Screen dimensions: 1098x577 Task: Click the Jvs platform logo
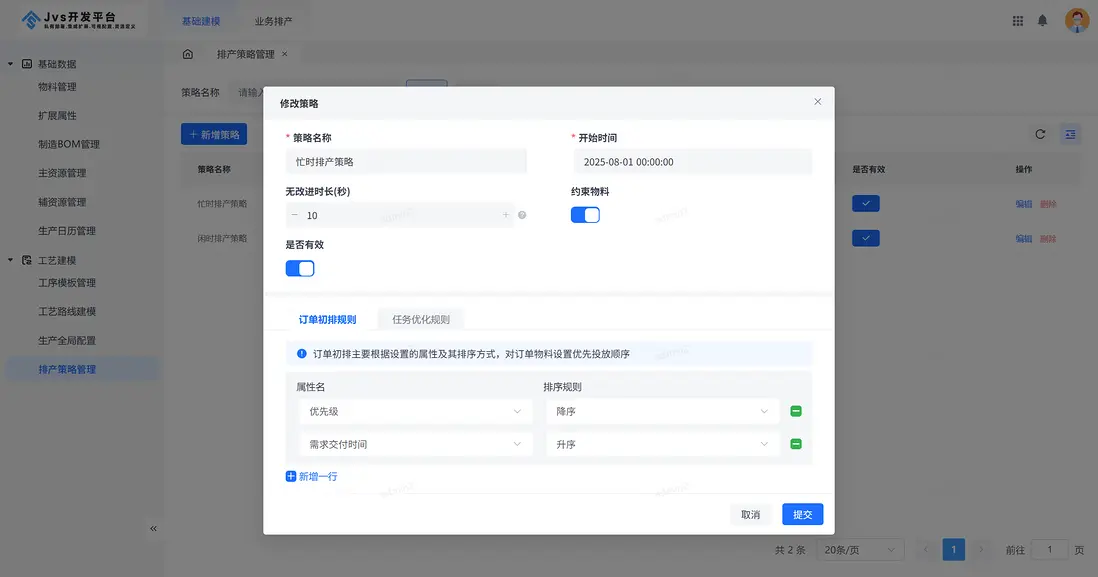tap(78, 20)
